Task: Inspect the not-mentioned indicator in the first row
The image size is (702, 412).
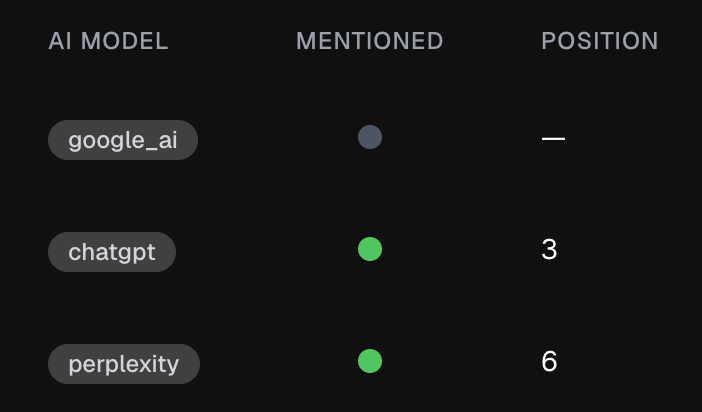Action: pyautogui.click(x=370, y=137)
